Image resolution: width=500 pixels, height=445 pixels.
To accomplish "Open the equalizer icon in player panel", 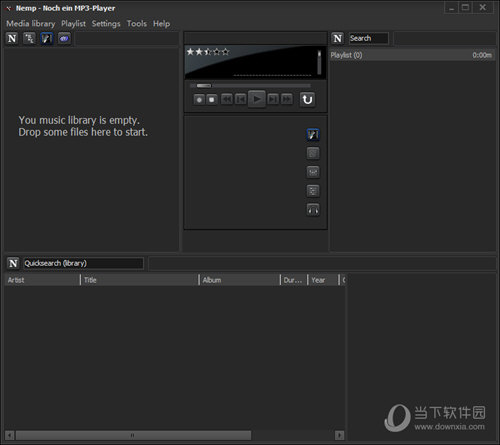I will point(313,191).
